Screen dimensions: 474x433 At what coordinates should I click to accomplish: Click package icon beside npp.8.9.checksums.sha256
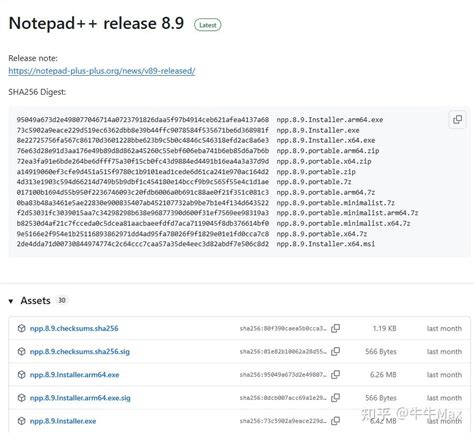point(21,328)
